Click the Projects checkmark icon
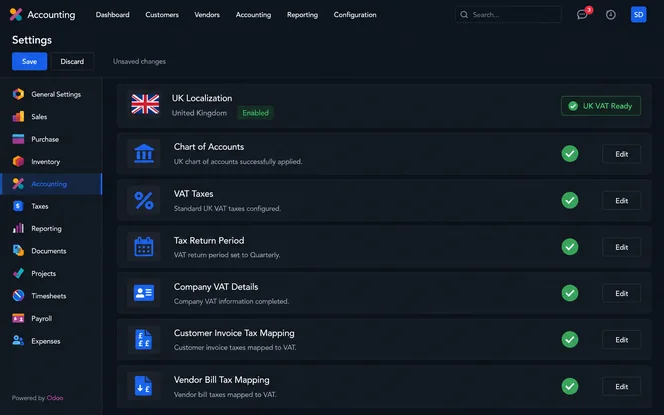 pos(18,274)
